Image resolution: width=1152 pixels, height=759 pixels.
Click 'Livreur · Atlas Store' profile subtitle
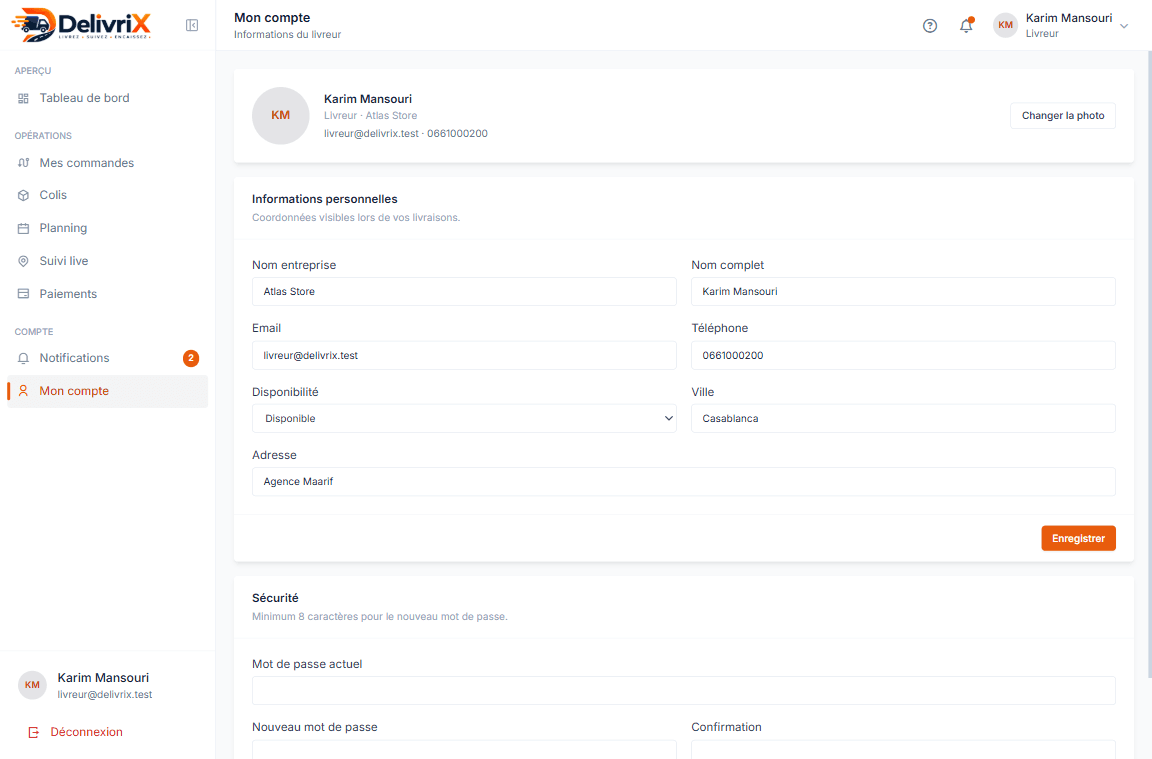point(370,115)
